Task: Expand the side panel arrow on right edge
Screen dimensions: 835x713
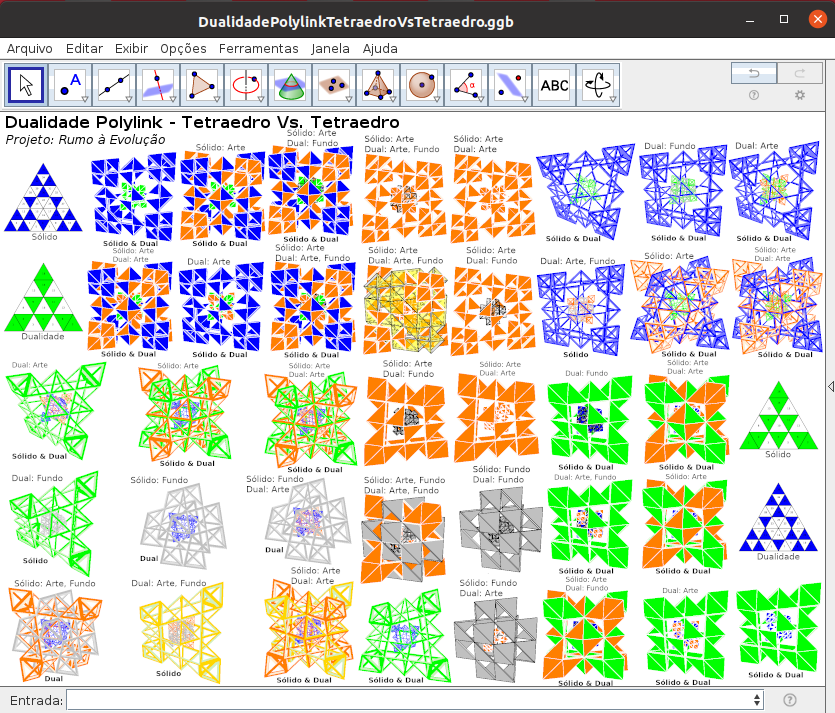Action: point(830,386)
